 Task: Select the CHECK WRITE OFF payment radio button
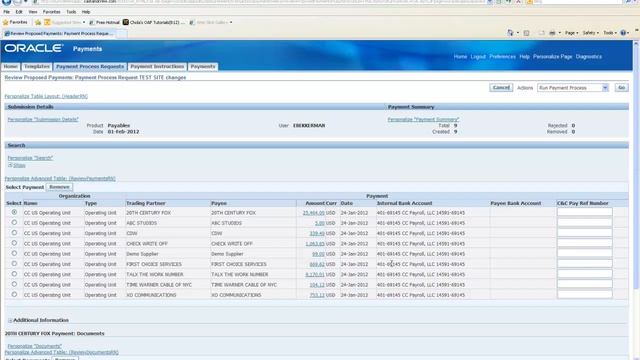click(14, 243)
